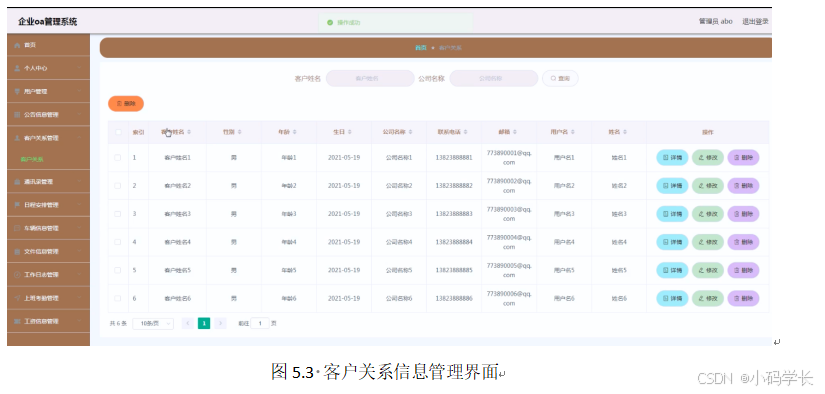Click the orange bulk 删除 button
The width and height of the screenshot is (825, 394).
(126, 104)
